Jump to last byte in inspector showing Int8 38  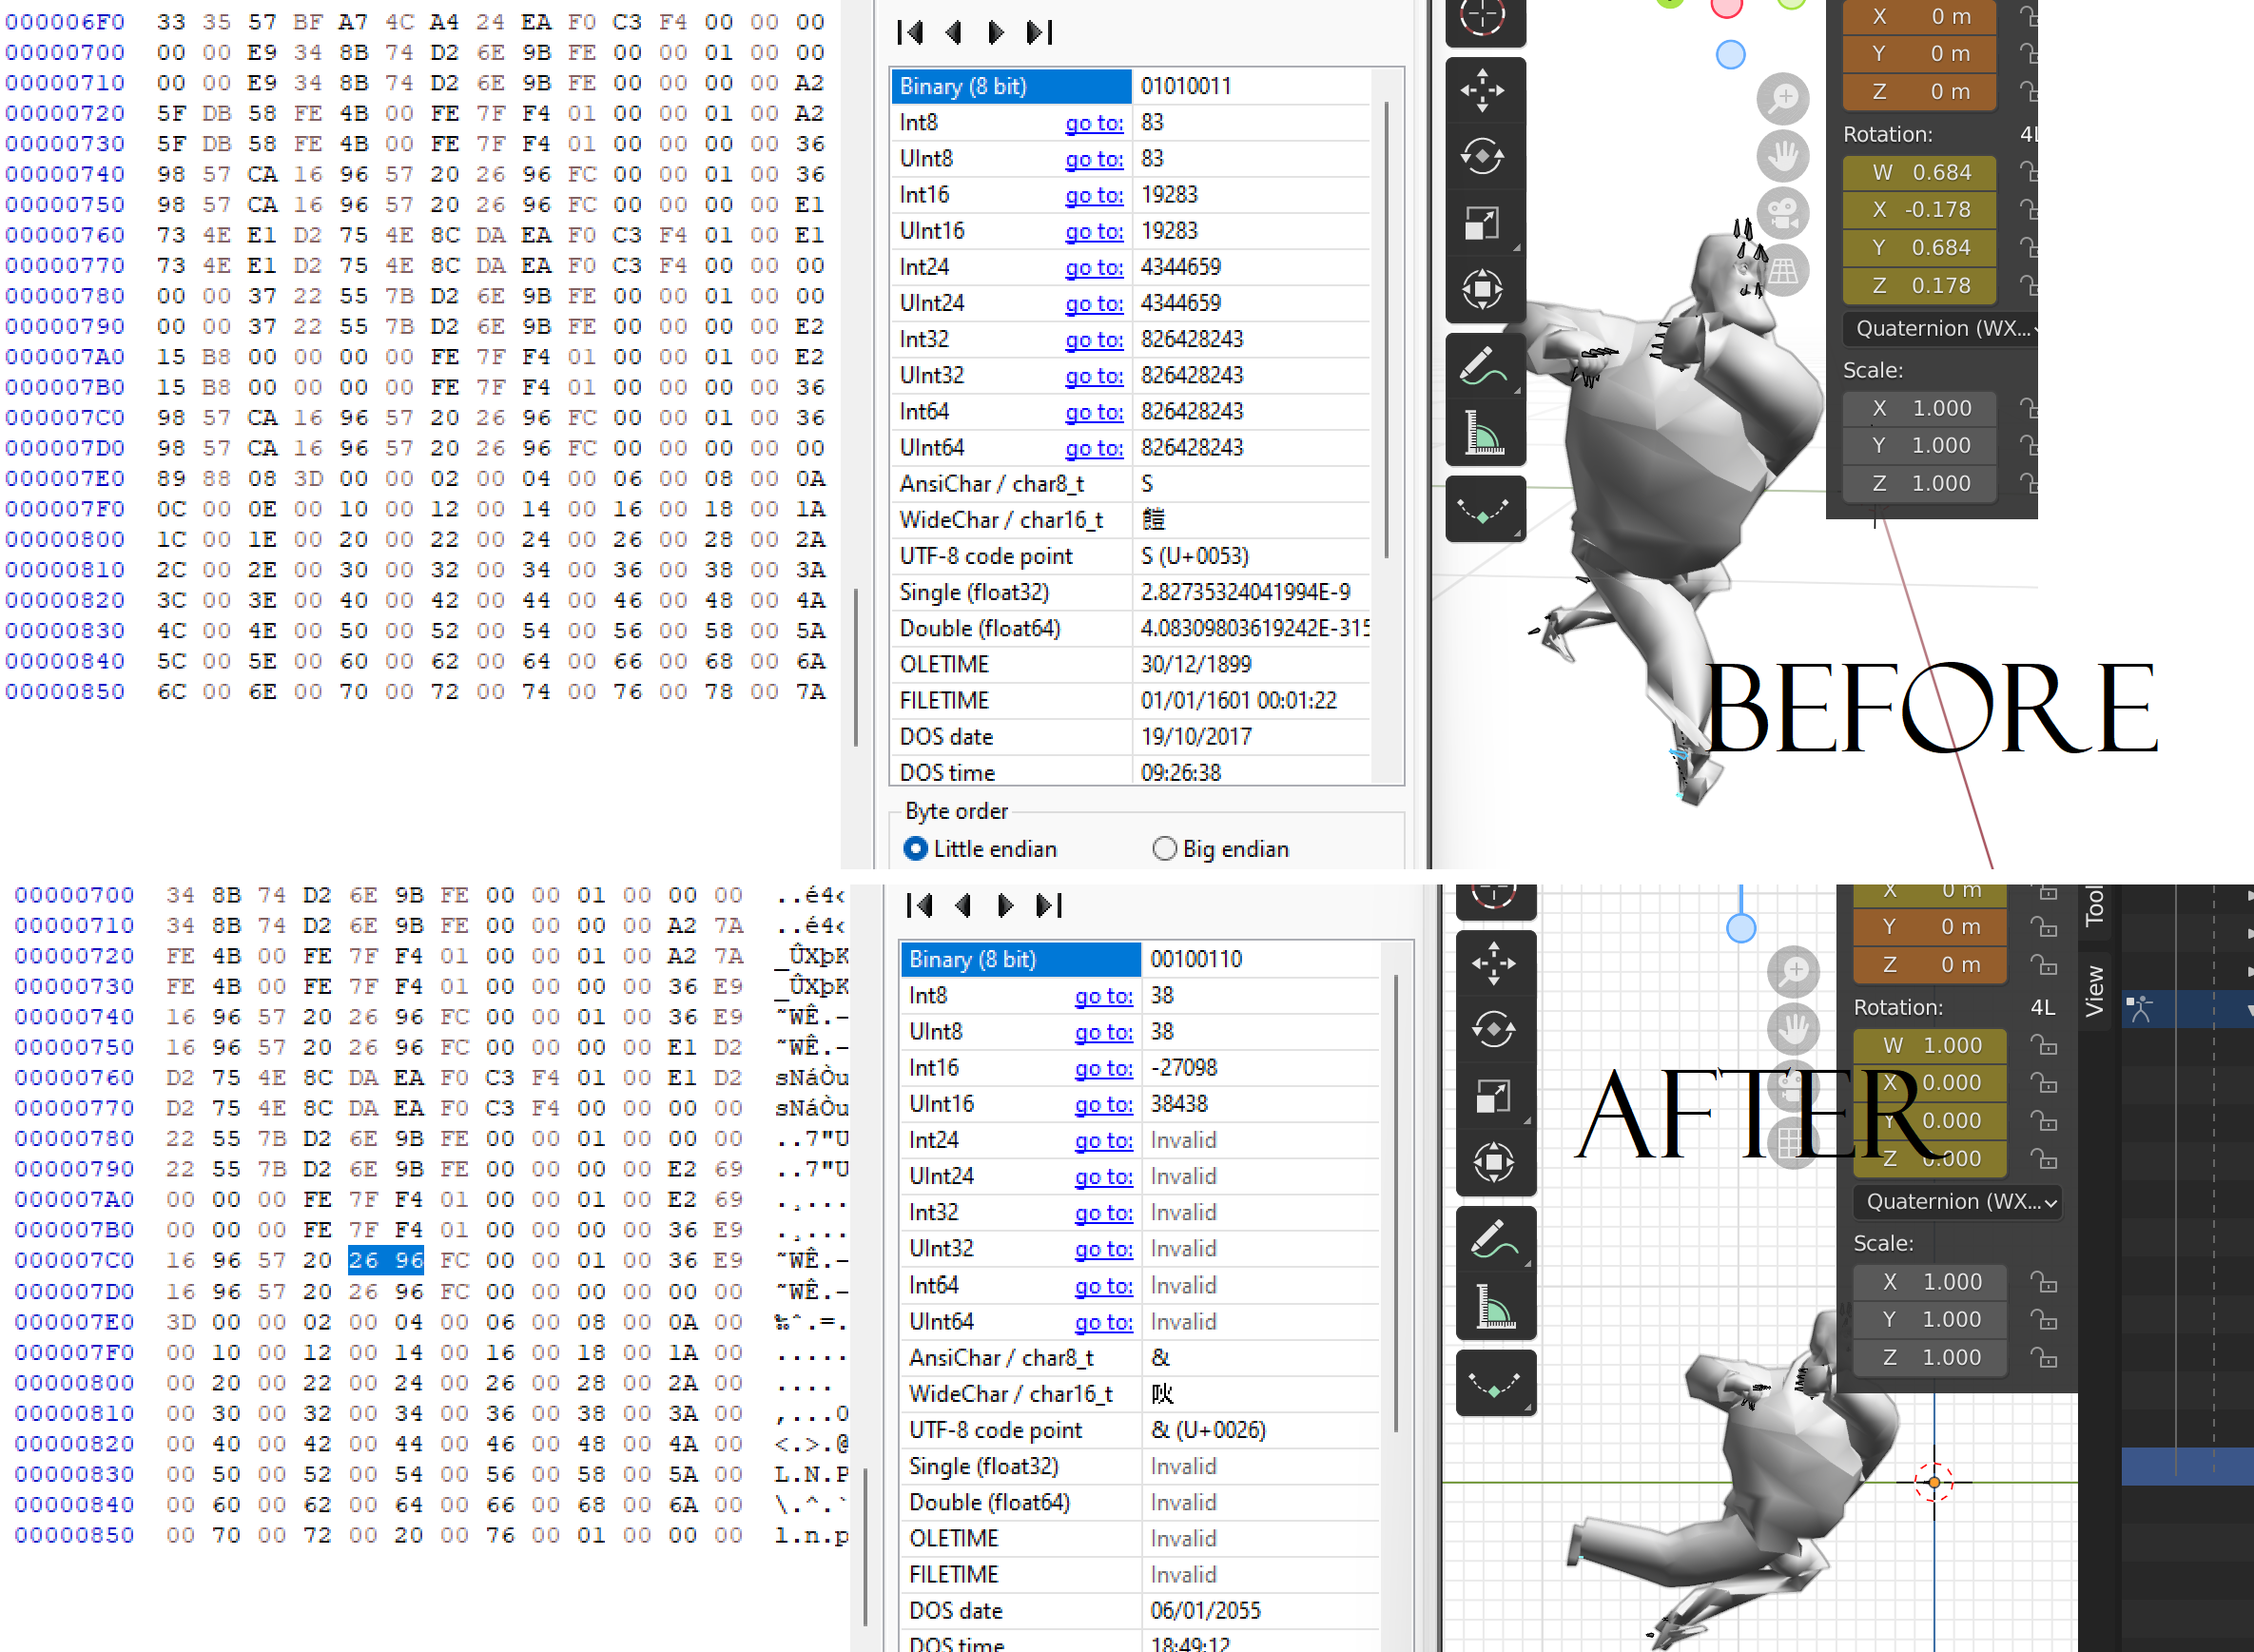click(x=1049, y=906)
